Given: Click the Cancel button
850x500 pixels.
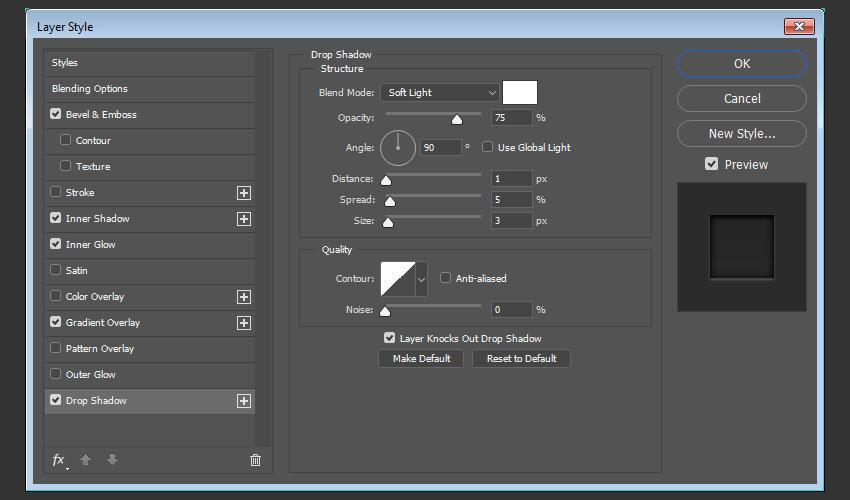Looking at the screenshot, I should tap(742, 99).
